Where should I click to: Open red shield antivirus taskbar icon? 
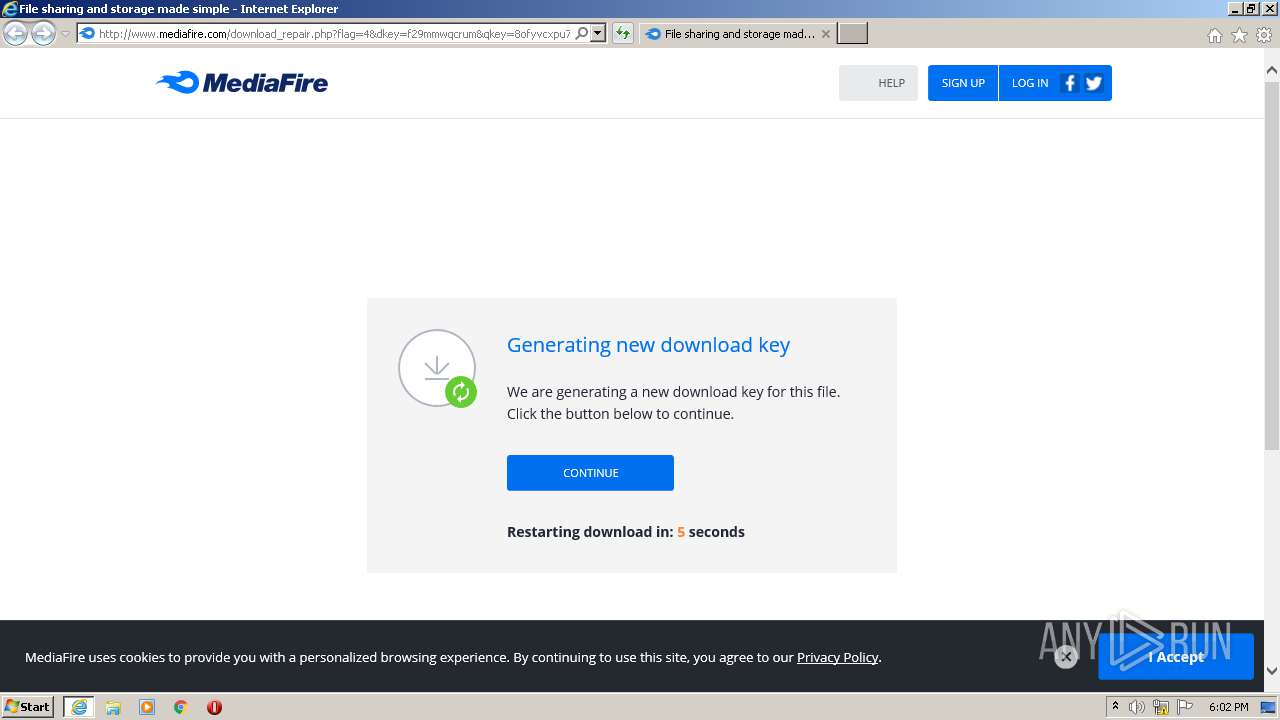click(214, 707)
